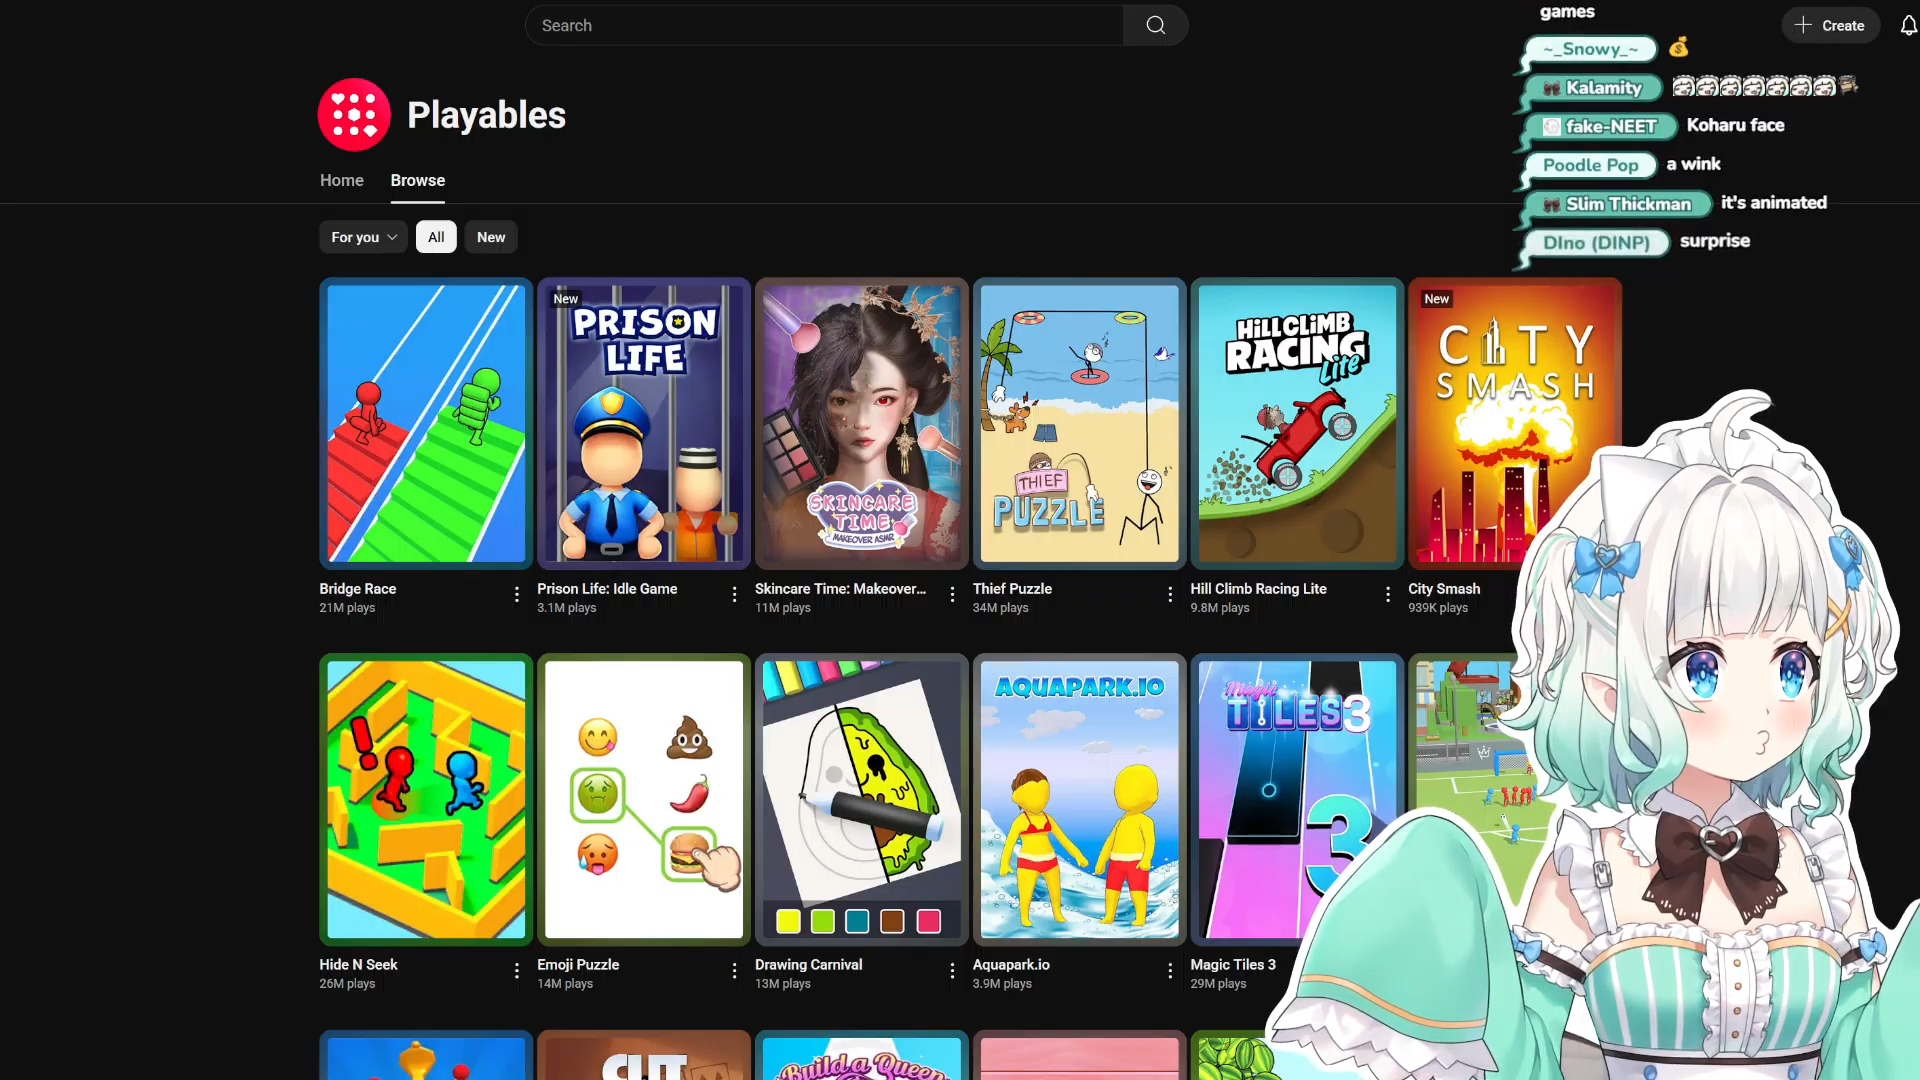The width and height of the screenshot is (1920, 1080).
Task: Click the Prison Life: Idle Game title
Action: pyautogui.click(x=607, y=589)
